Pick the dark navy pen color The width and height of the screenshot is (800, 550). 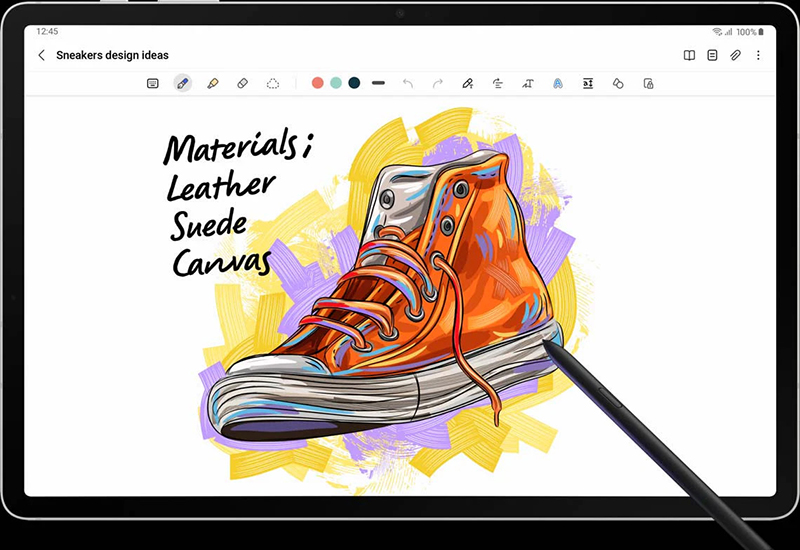coord(354,83)
